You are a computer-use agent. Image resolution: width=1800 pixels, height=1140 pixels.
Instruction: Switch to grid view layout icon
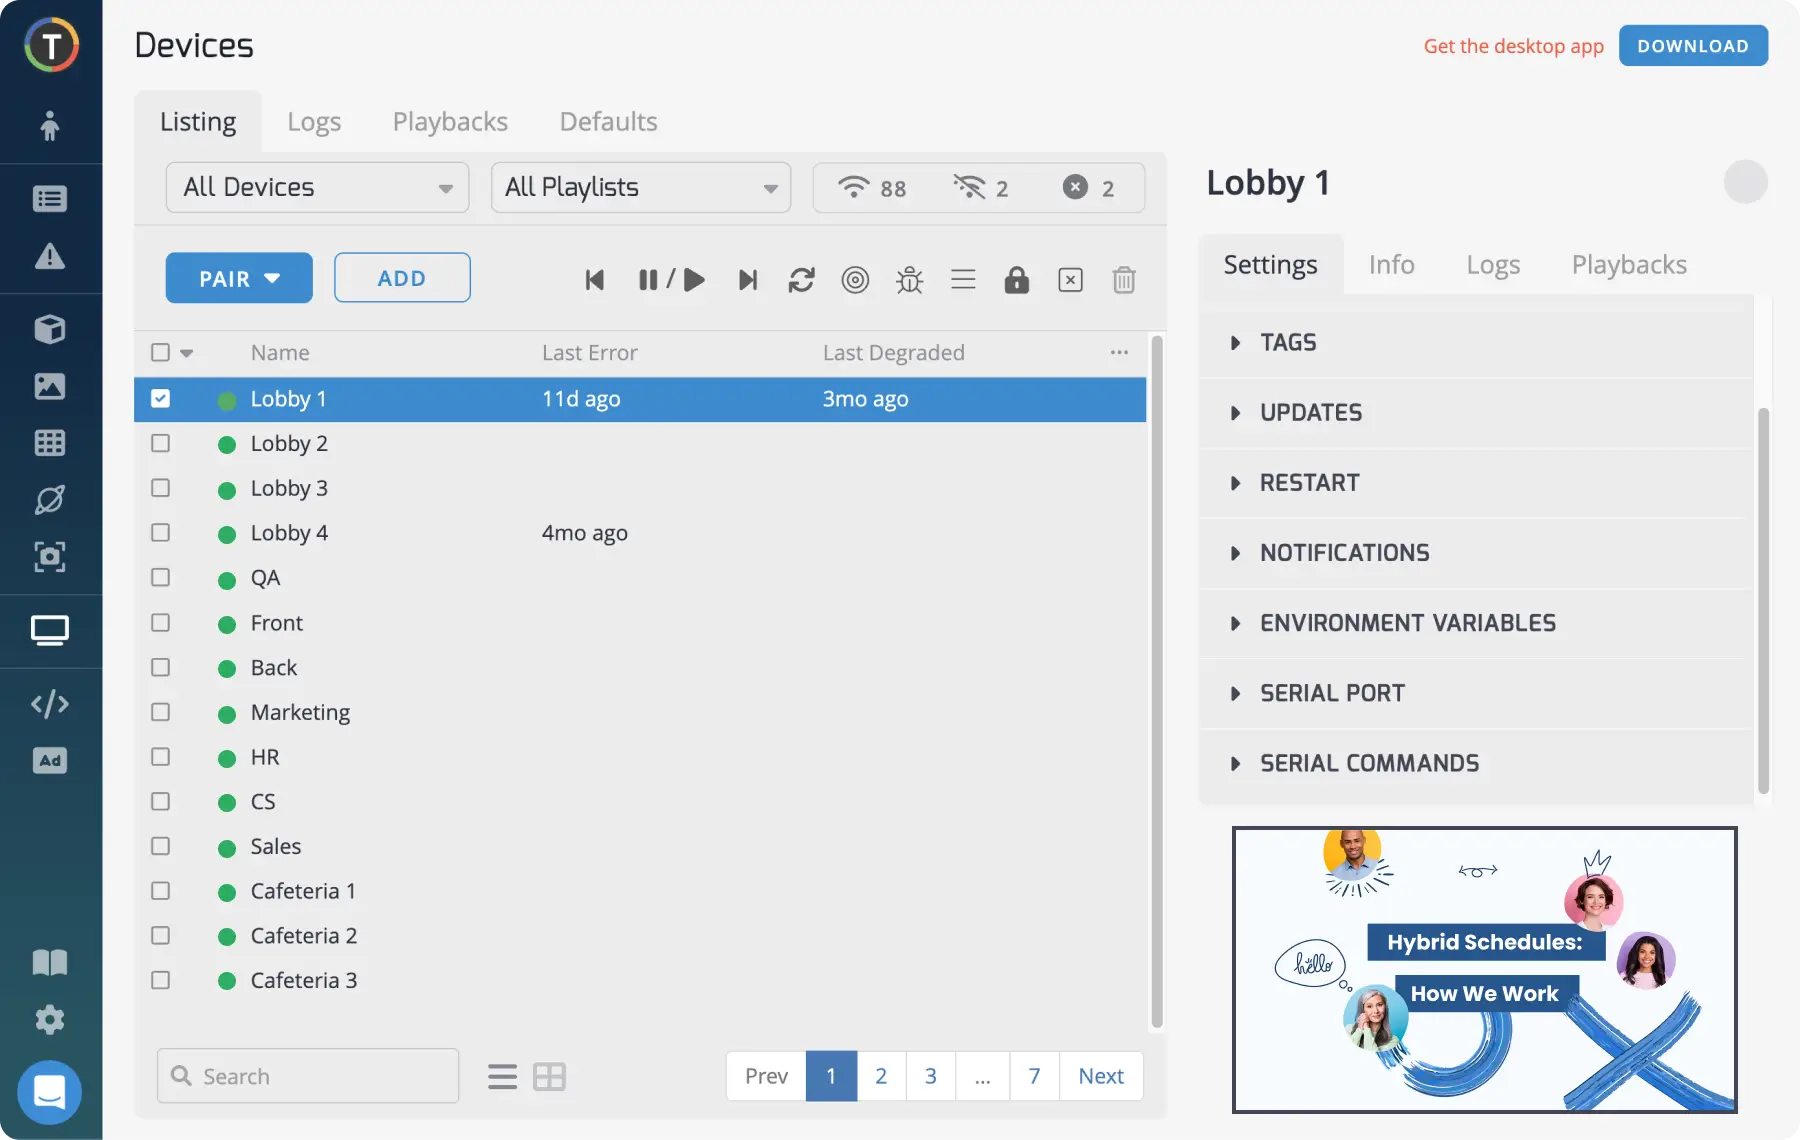(x=549, y=1077)
